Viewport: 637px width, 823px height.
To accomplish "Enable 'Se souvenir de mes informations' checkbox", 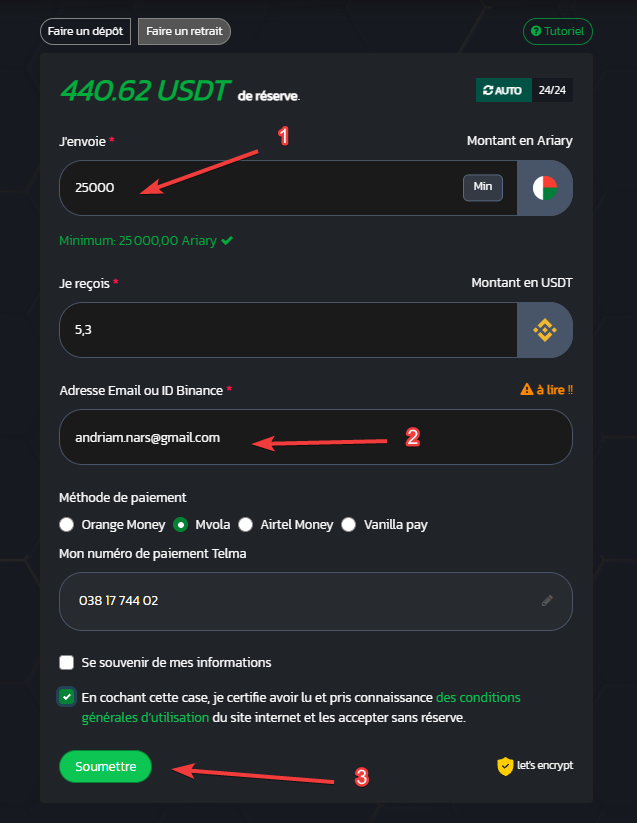I will point(67,662).
